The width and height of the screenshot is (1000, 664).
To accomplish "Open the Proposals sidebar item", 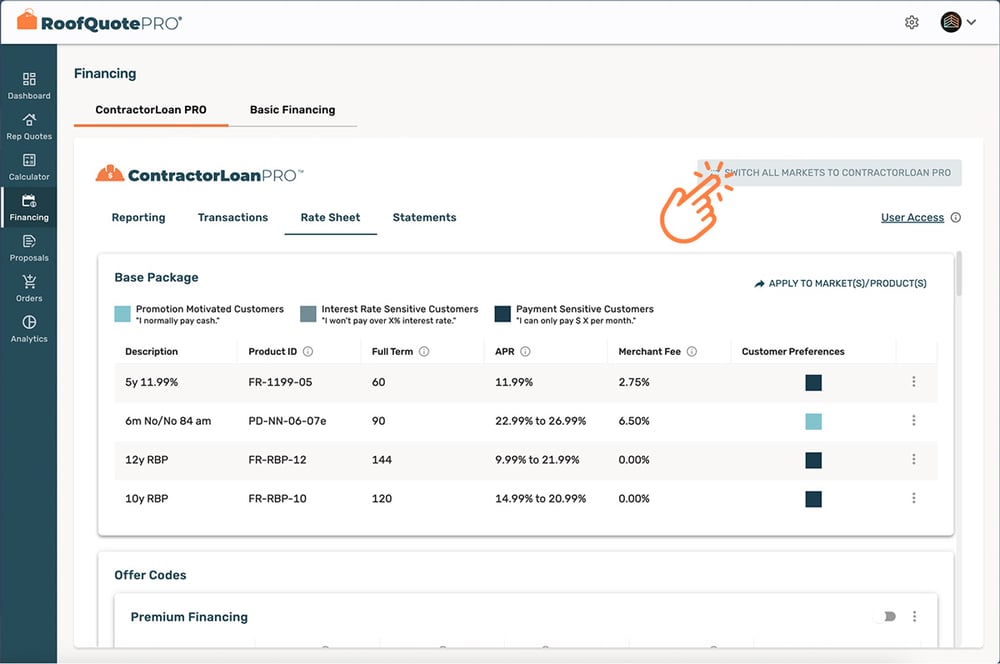I will pyautogui.click(x=29, y=248).
